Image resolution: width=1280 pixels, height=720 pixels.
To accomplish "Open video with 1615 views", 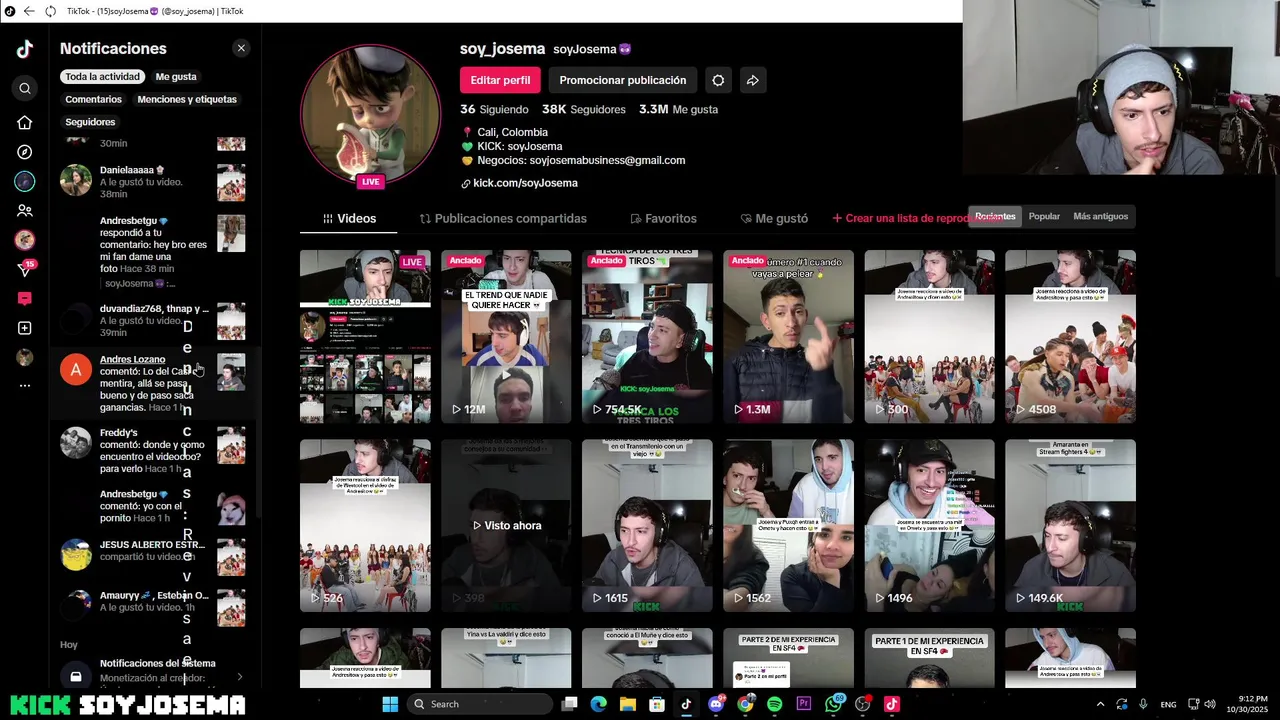I will click(647, 525).
